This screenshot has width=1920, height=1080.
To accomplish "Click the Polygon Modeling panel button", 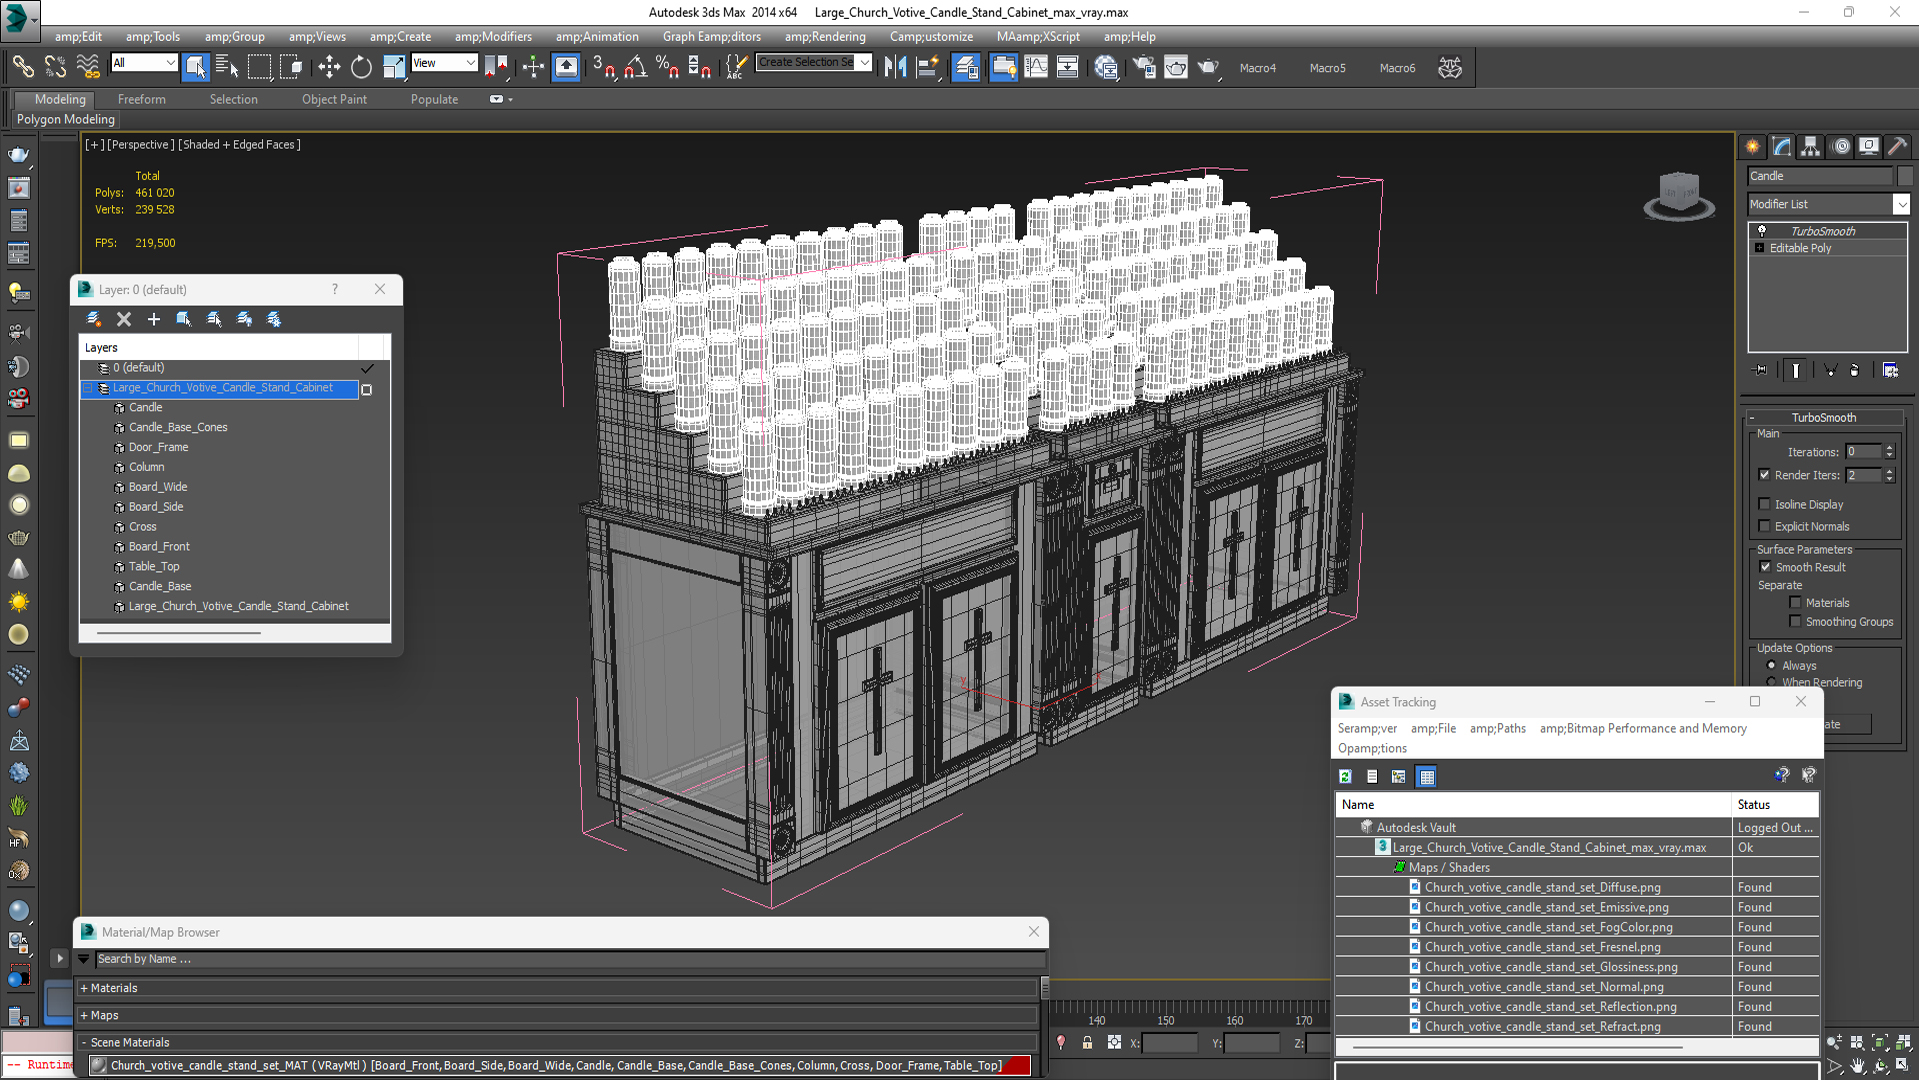I will point(65,119).
